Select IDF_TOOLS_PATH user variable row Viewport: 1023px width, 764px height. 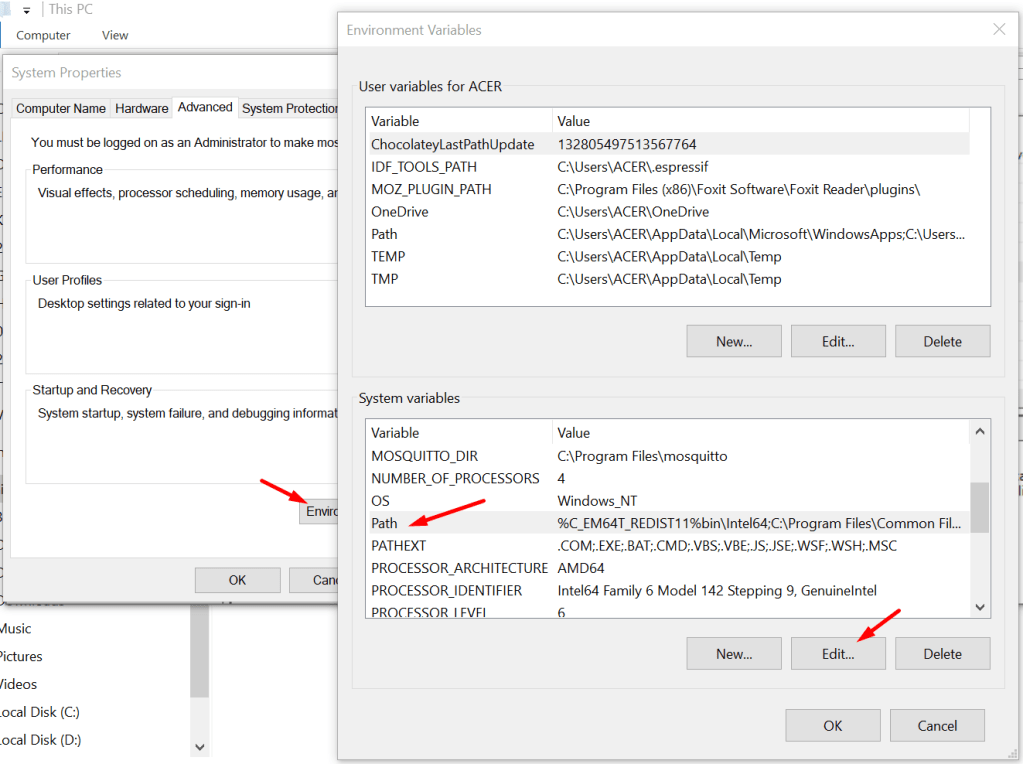[x=424, y=167]
